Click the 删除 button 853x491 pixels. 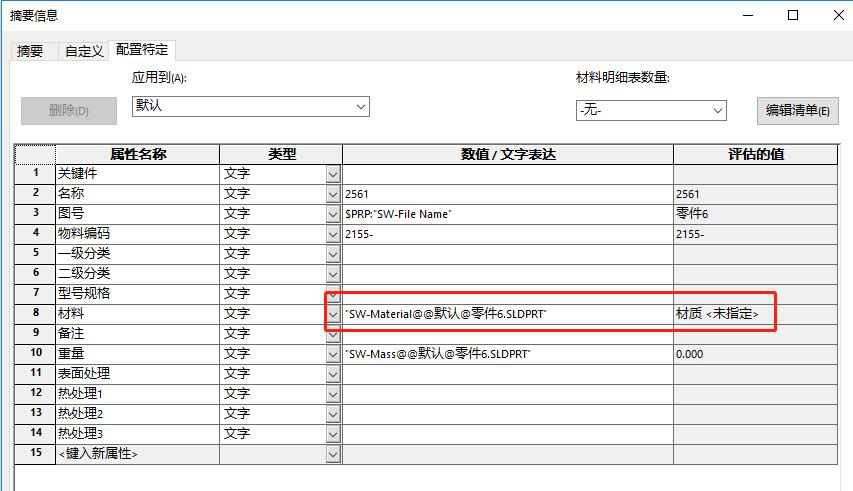[68, 110]
